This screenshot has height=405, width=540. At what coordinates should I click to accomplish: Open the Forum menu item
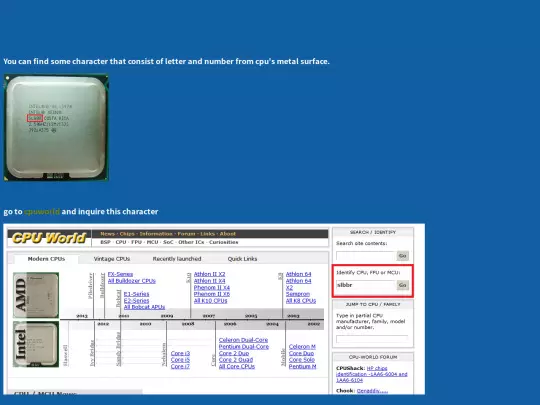pos(186,234)
